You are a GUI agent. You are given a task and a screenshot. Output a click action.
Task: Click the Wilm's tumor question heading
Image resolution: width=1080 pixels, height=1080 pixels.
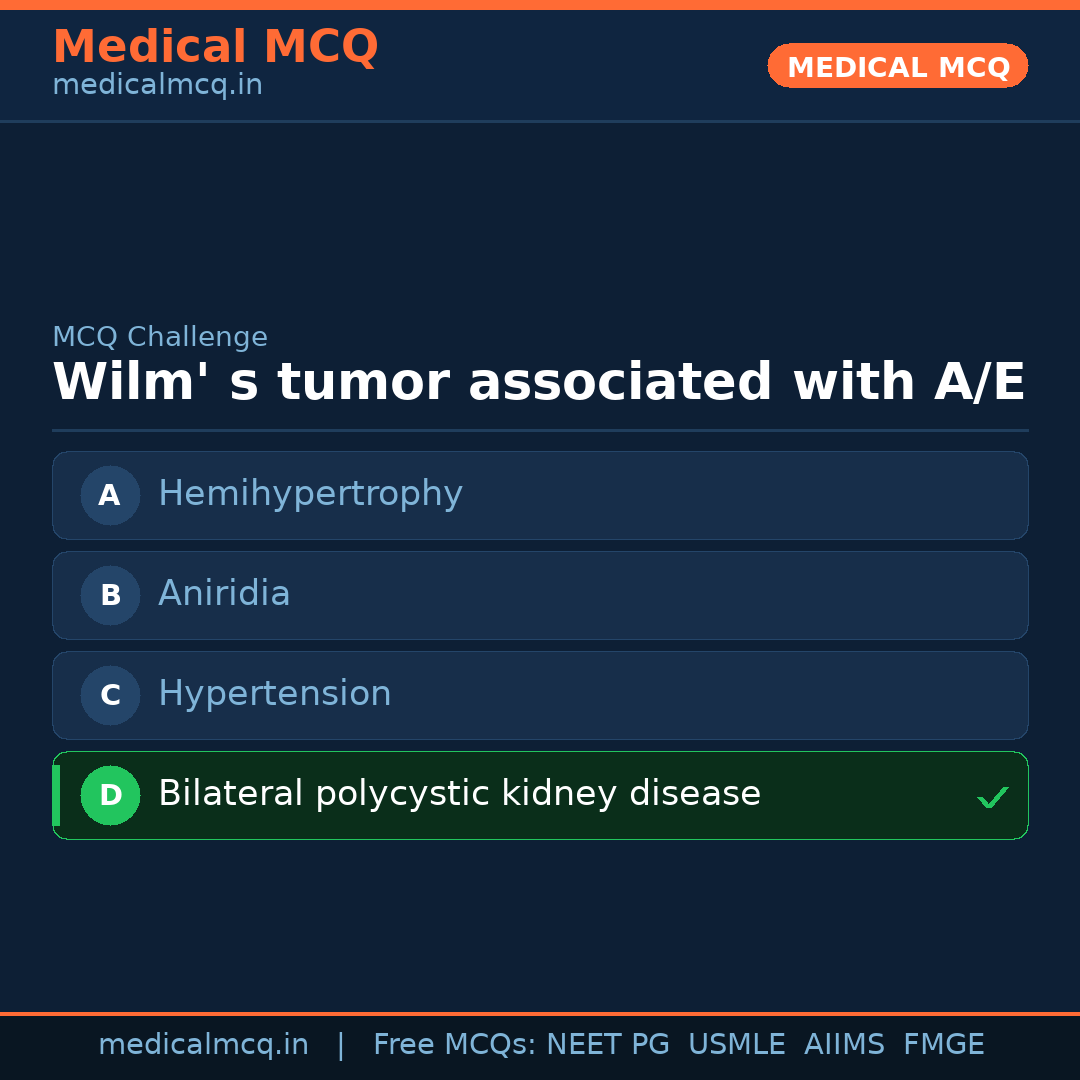click(x=539, y=383)
